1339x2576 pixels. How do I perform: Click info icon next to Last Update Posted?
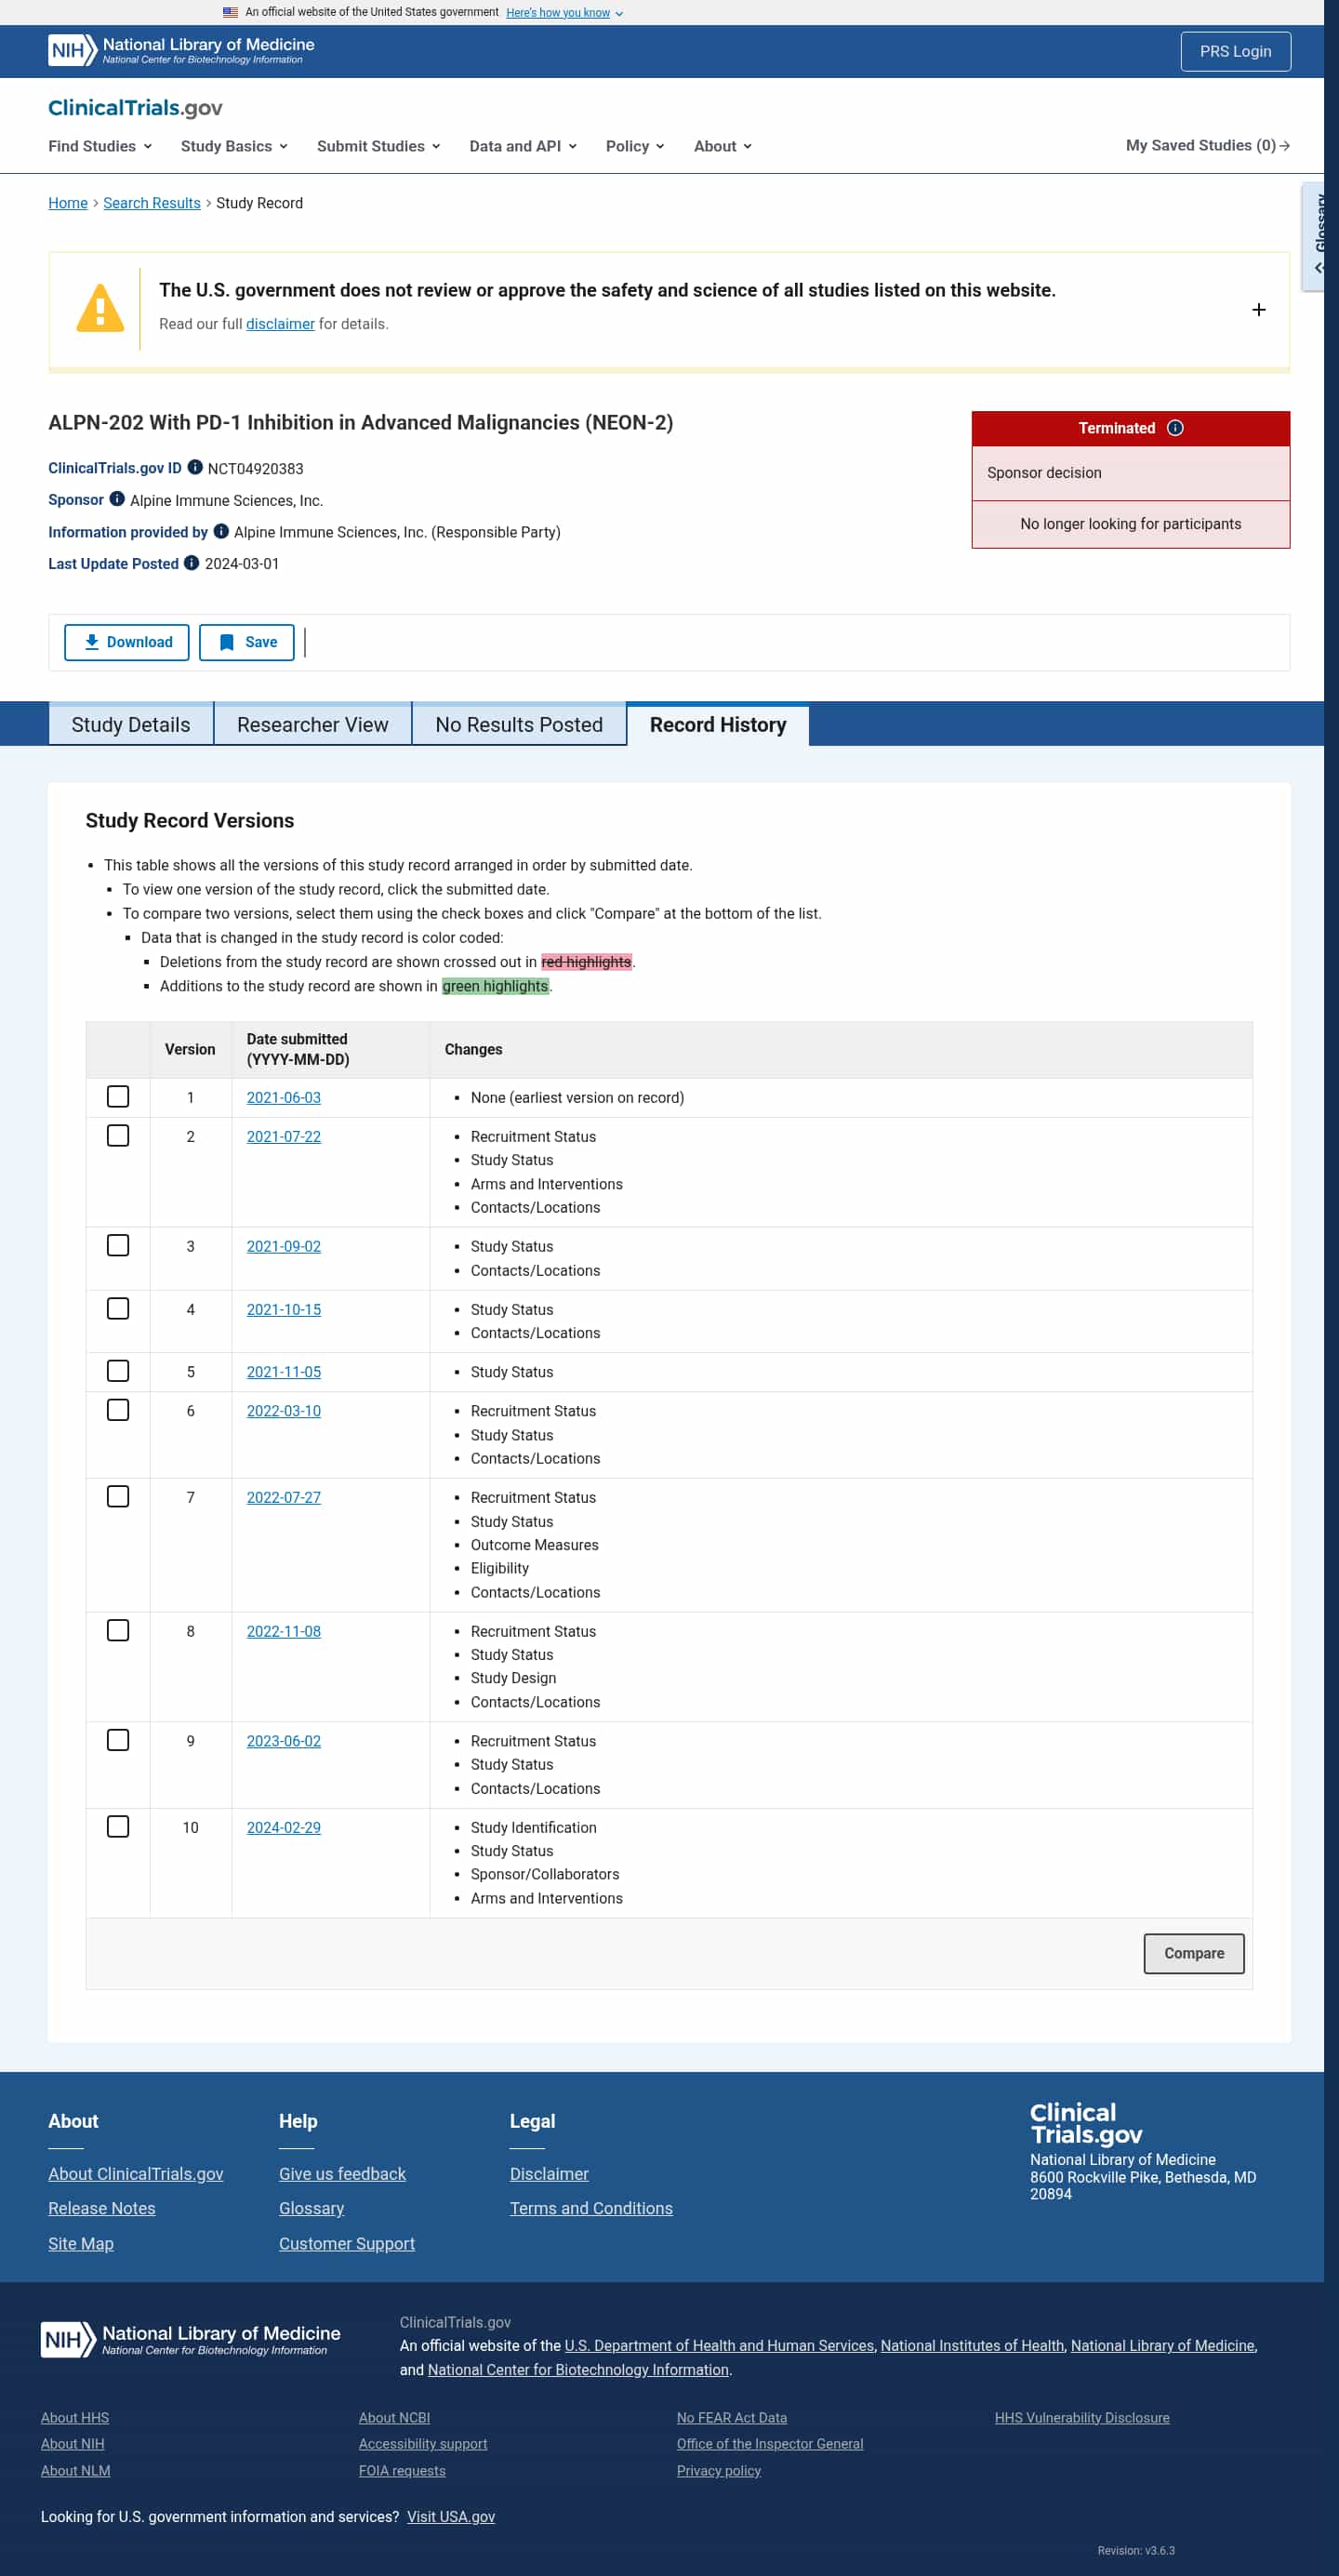191,563
